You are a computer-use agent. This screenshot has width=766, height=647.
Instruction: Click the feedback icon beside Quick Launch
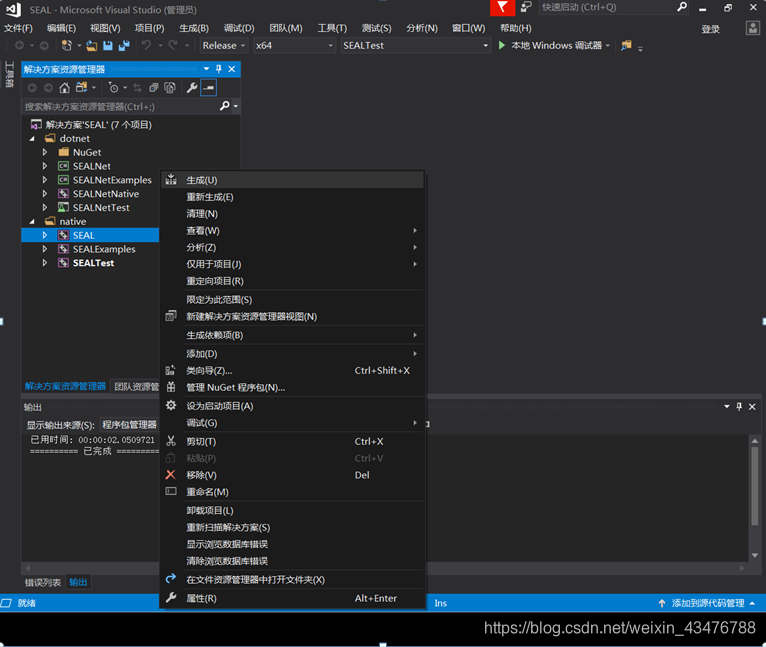point(526,7)
